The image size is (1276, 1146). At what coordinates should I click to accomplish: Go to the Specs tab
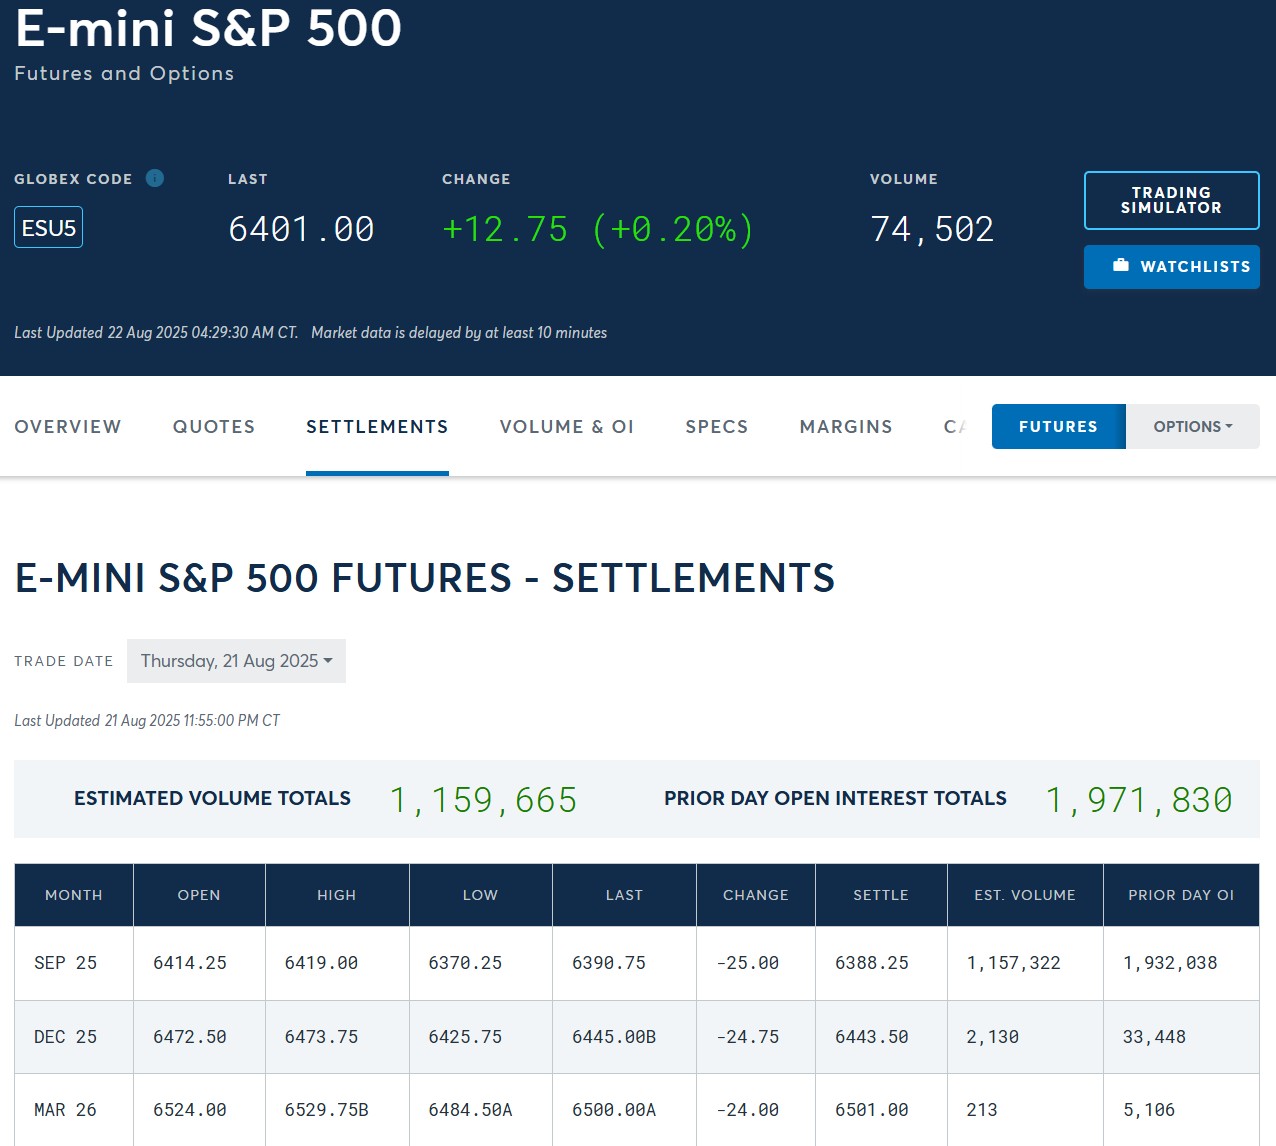point(717,427)
